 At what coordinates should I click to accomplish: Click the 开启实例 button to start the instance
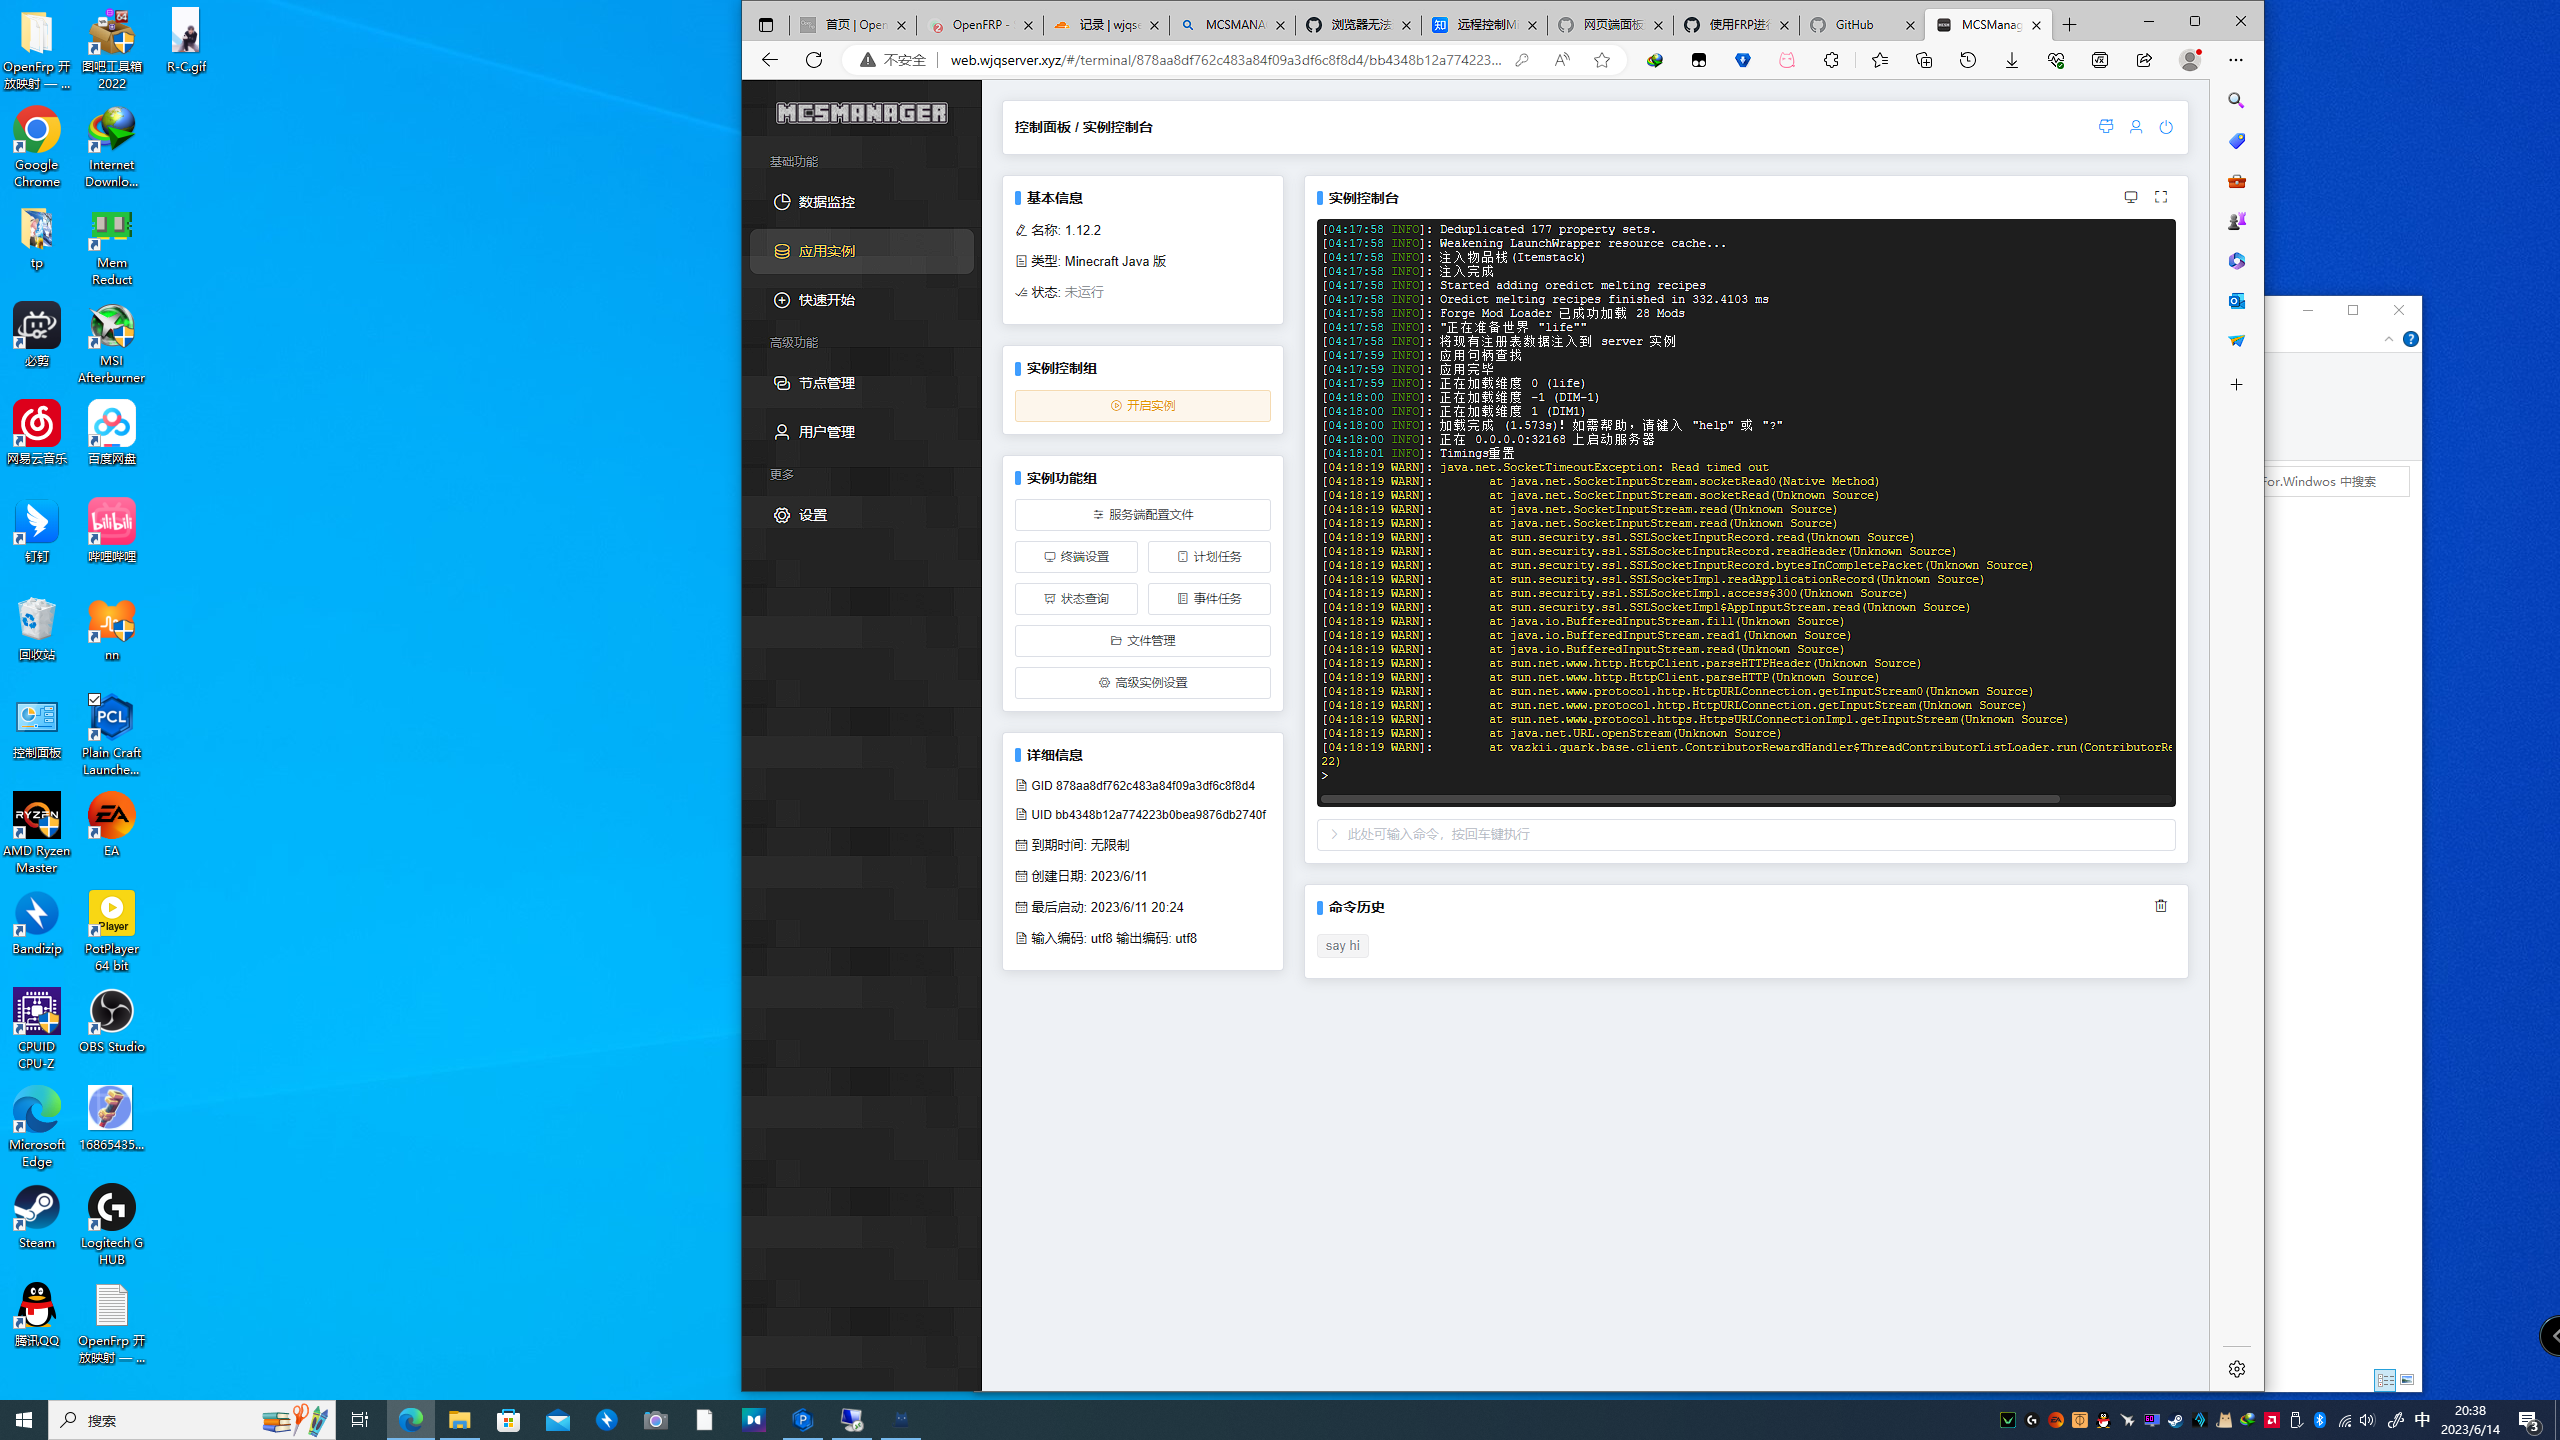pyautogui.click(x=1142, y=406)
